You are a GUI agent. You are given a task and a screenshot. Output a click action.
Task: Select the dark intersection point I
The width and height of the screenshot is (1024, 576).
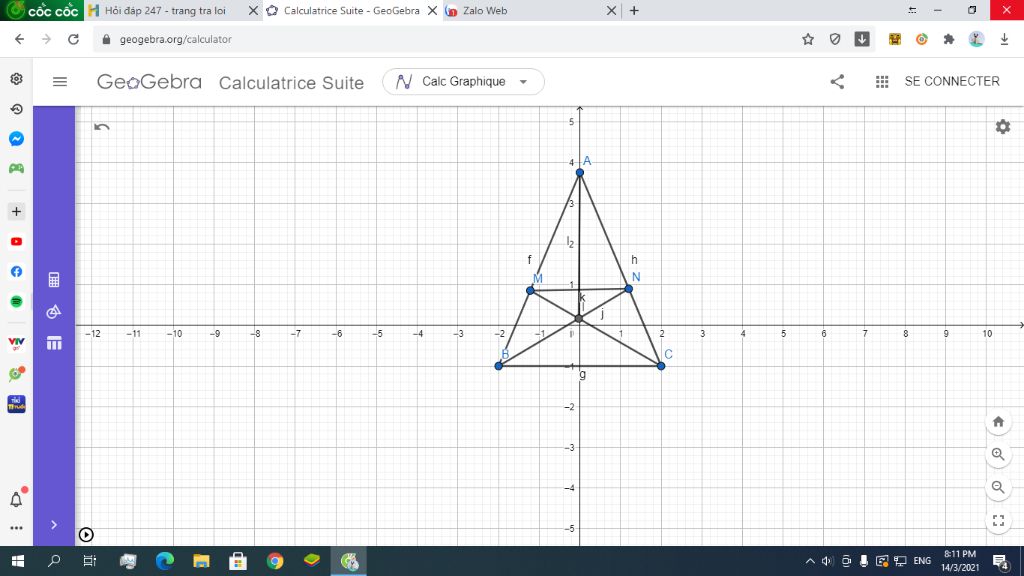pyautogui.click(x=579, y=319)
